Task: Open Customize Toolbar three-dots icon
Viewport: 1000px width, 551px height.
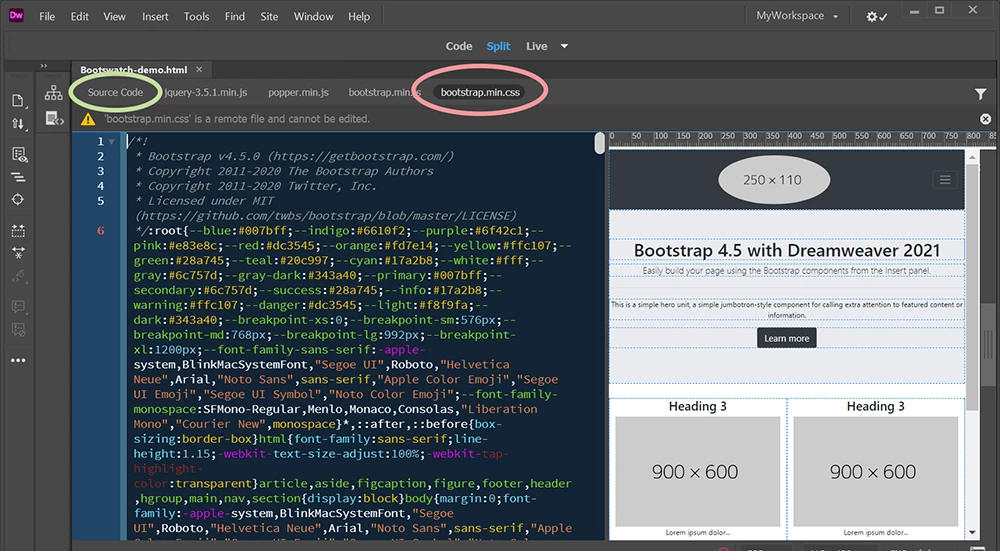Action: [x=18, y=360]
